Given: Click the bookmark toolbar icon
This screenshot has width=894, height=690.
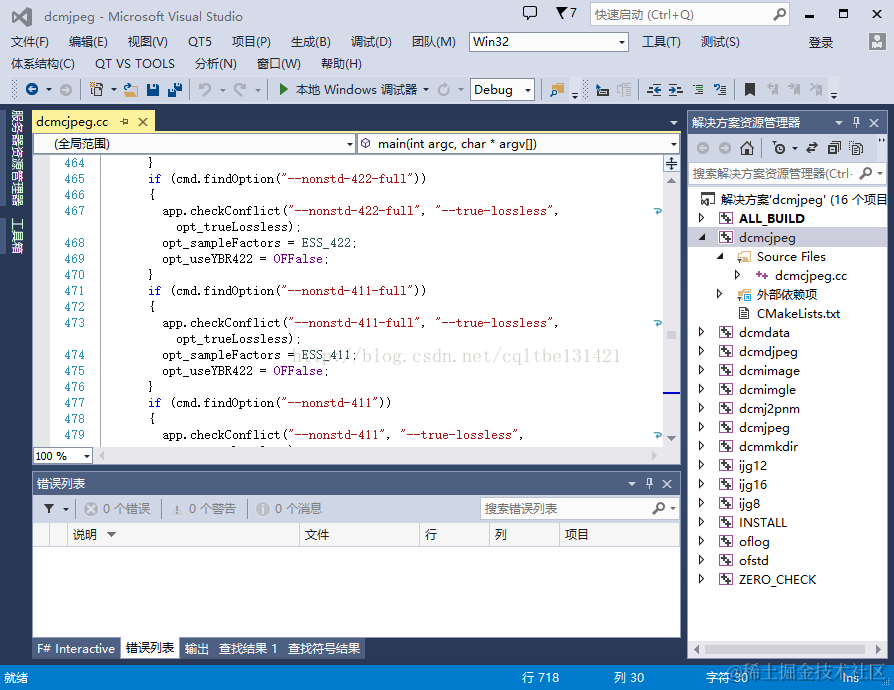Looking at the screenshot, I should point(750,90).
